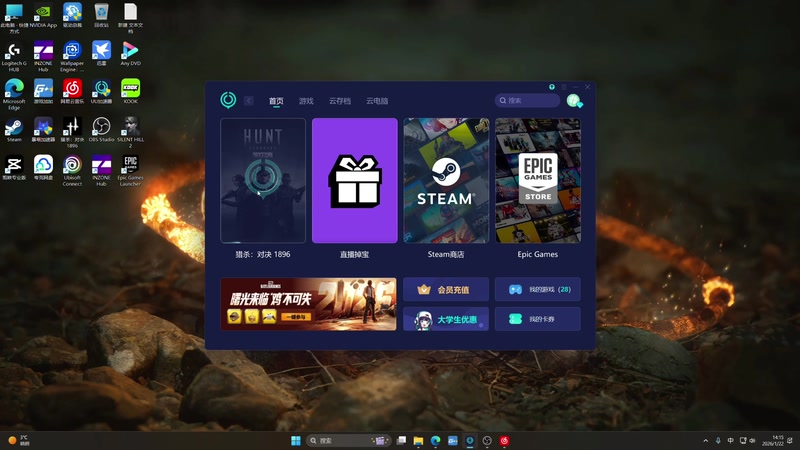Open the app's menu icon beside the minimize button

click(564, 87)
